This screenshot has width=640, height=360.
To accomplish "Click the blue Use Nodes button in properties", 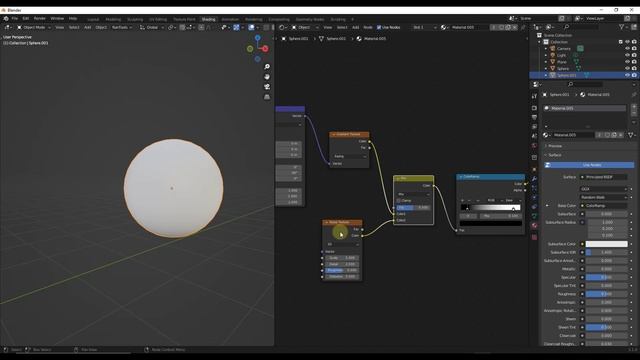I will point(589,165).
